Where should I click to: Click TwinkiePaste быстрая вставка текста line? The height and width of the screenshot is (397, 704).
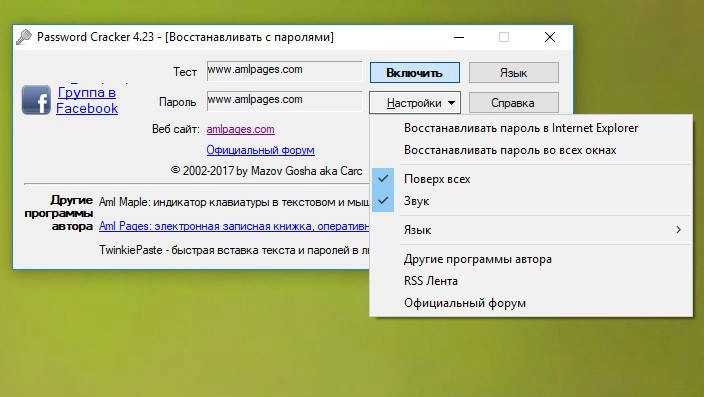[234, 250]
